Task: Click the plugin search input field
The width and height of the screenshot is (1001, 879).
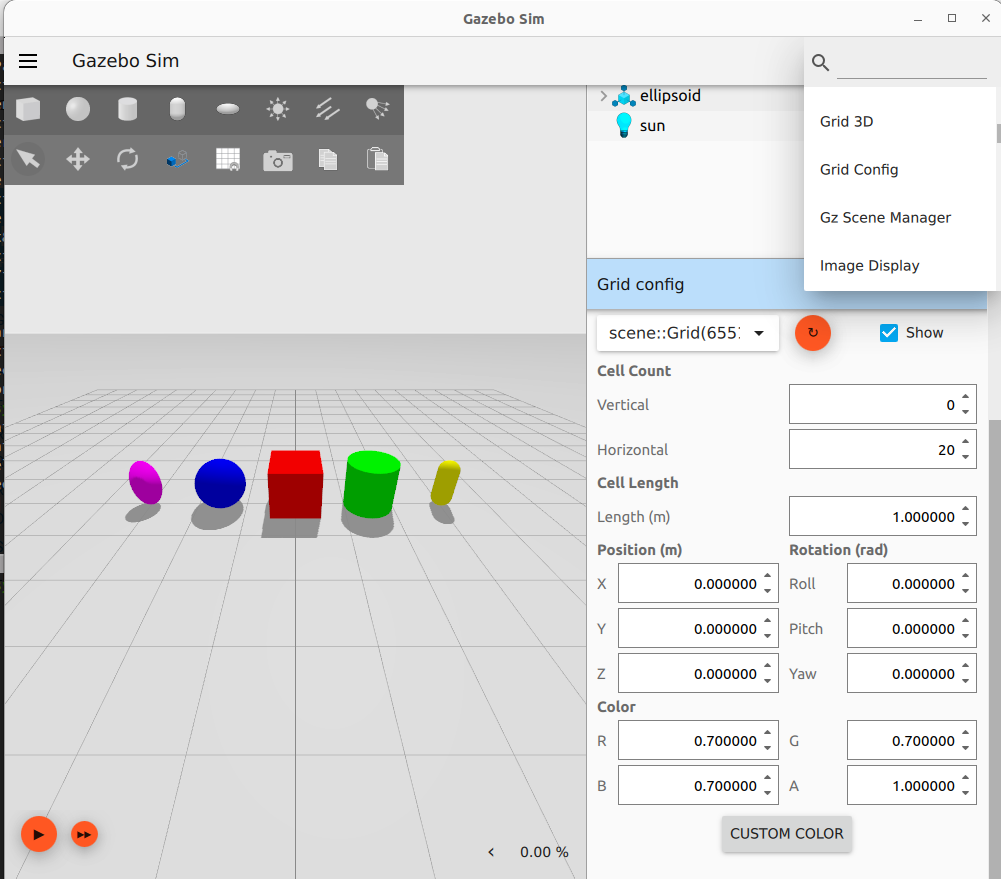Action: coord(912,64)
